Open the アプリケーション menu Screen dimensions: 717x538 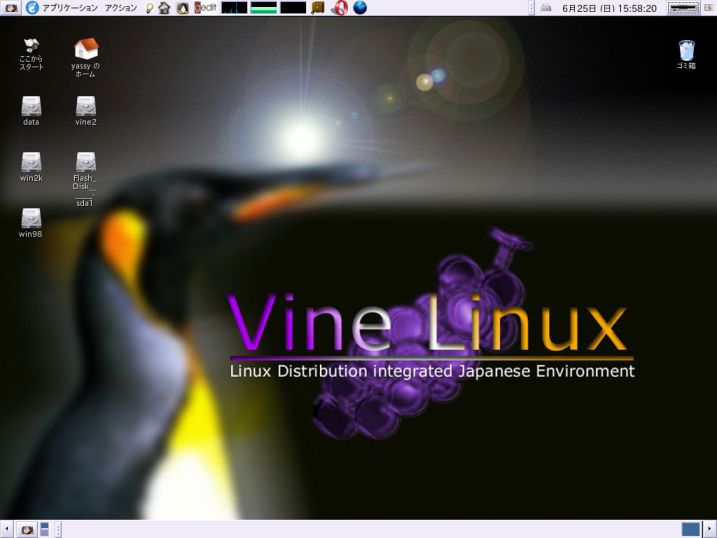(x=70, y=8)
